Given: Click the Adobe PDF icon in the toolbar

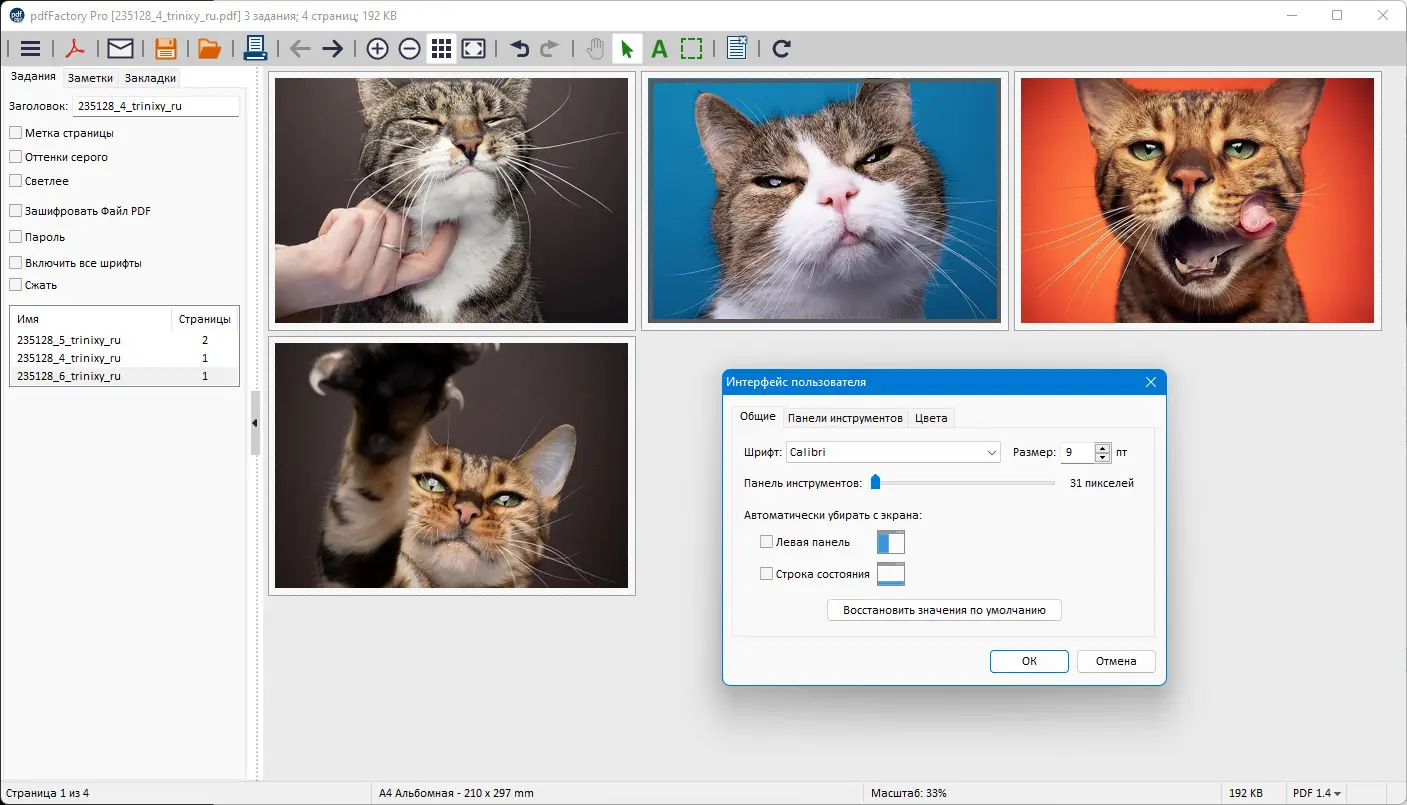Looking at the screenshot, I should coord(76,48).
